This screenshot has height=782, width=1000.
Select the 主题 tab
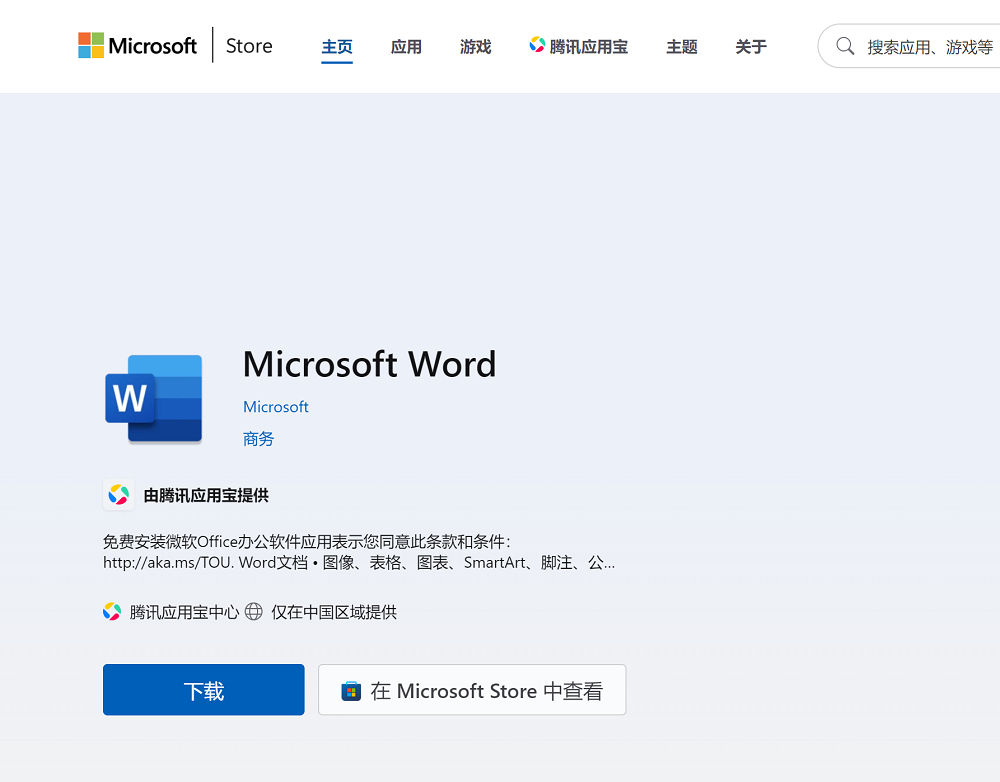click(682, 47)
